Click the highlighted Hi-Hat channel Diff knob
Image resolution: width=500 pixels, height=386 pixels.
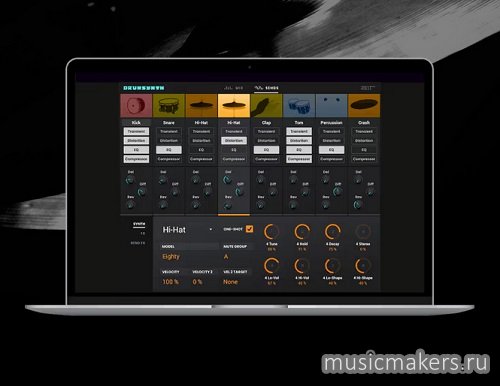tap(240, 192)
